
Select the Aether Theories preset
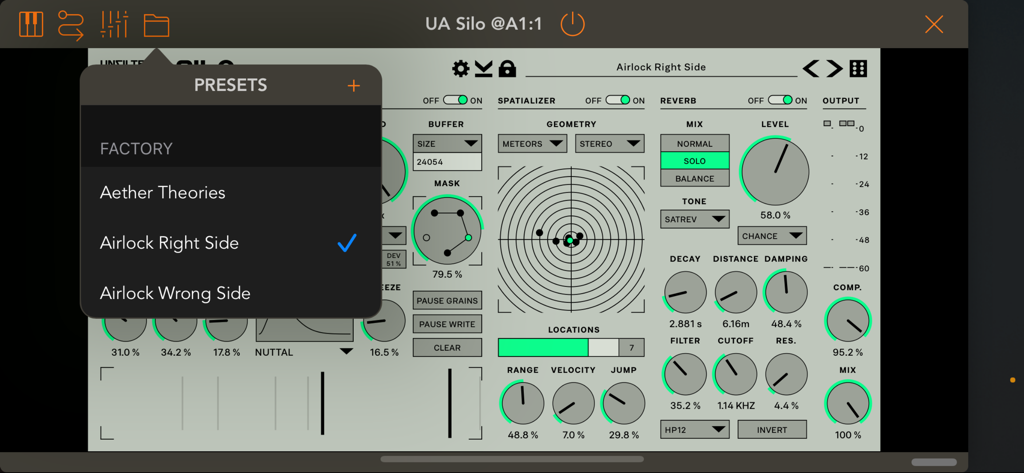[x=231, y=193]
